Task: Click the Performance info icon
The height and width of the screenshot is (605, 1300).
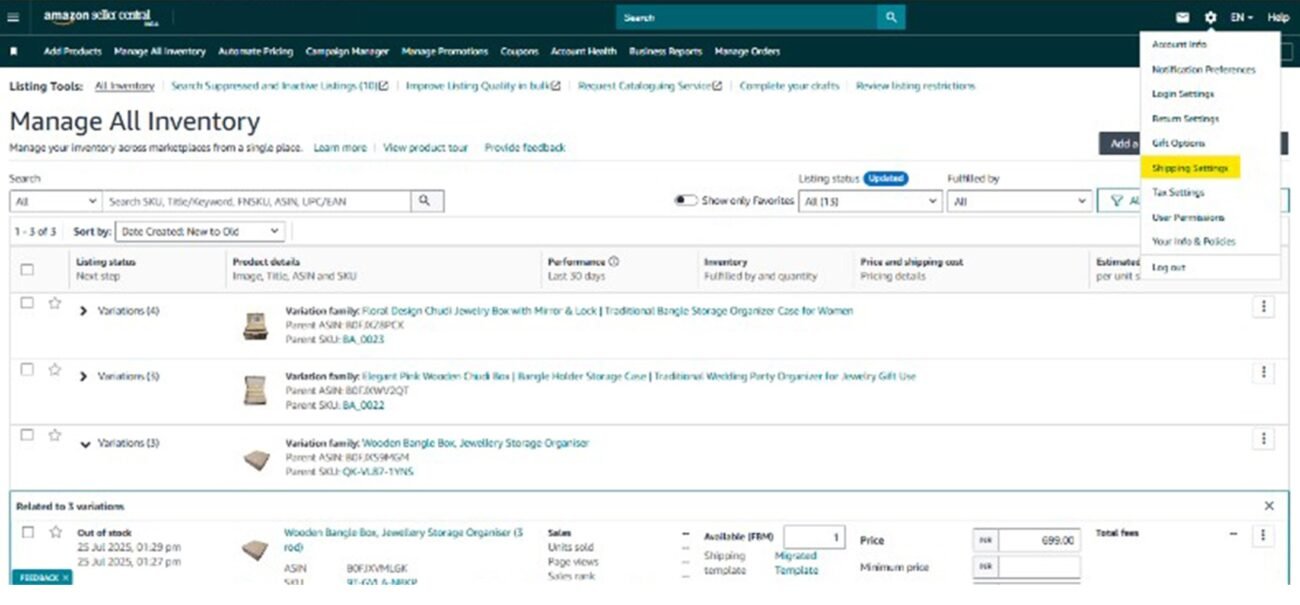Action: pos(613,262)
